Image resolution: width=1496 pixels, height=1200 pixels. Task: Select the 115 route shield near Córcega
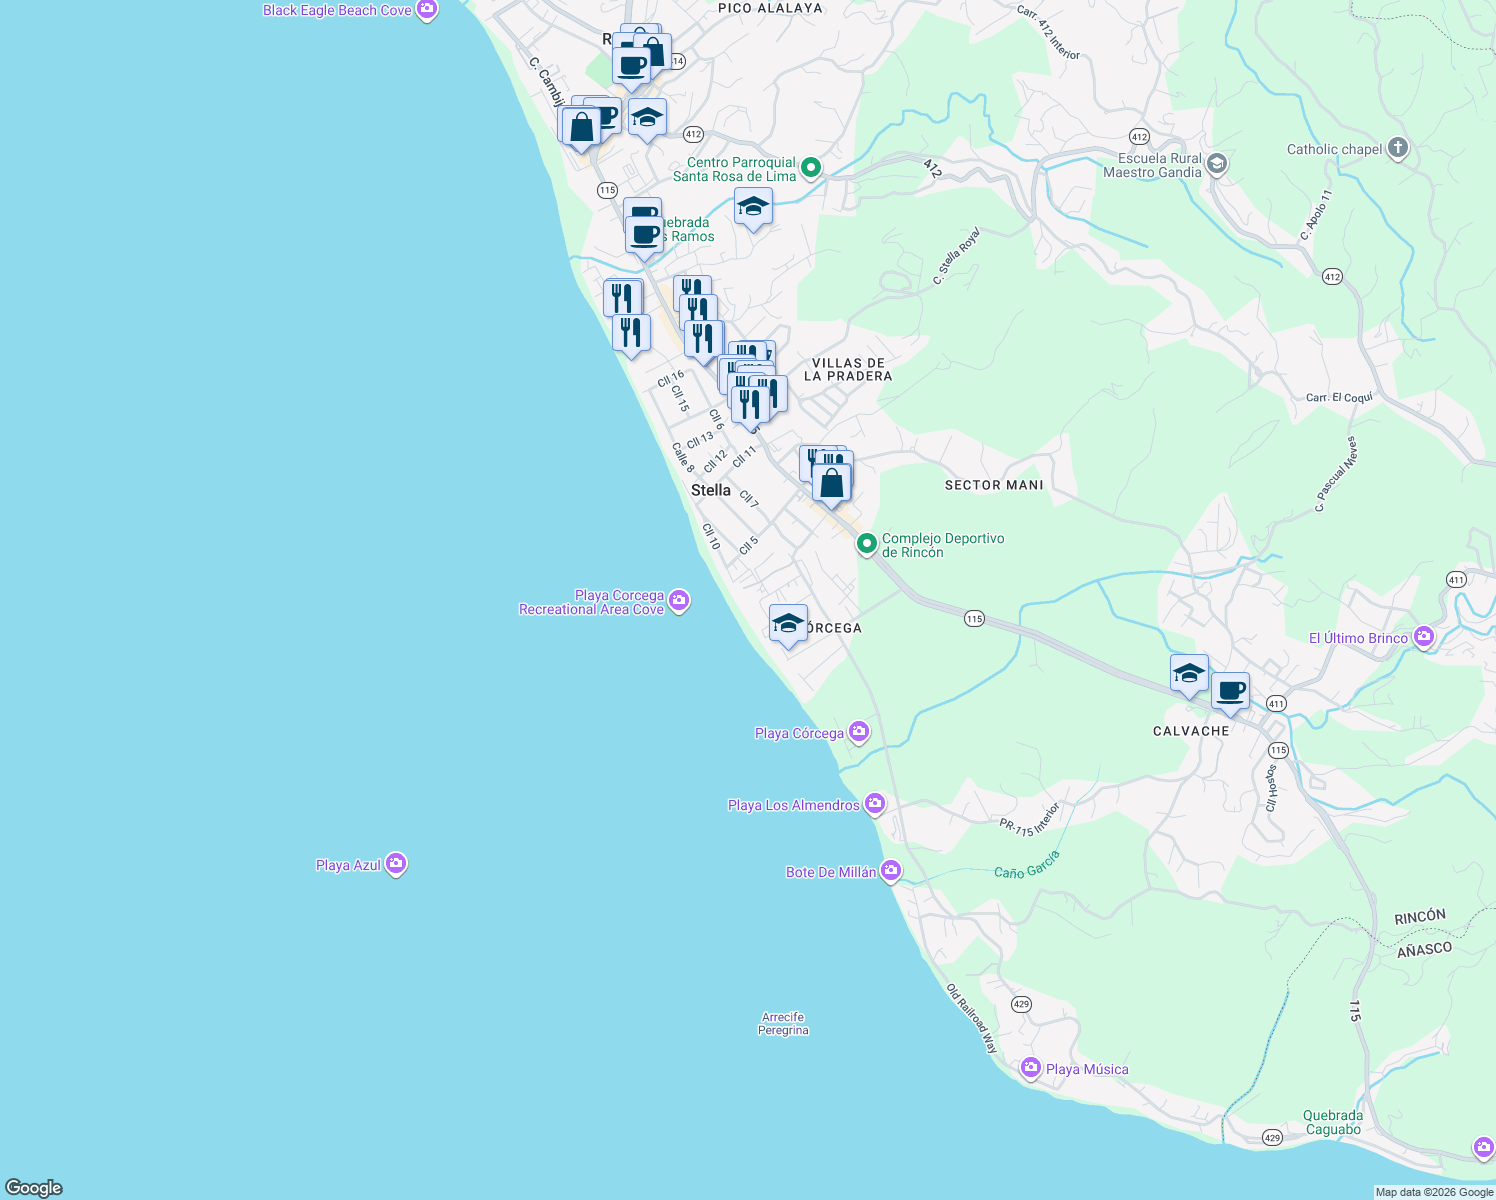click(x=974, y=620)
